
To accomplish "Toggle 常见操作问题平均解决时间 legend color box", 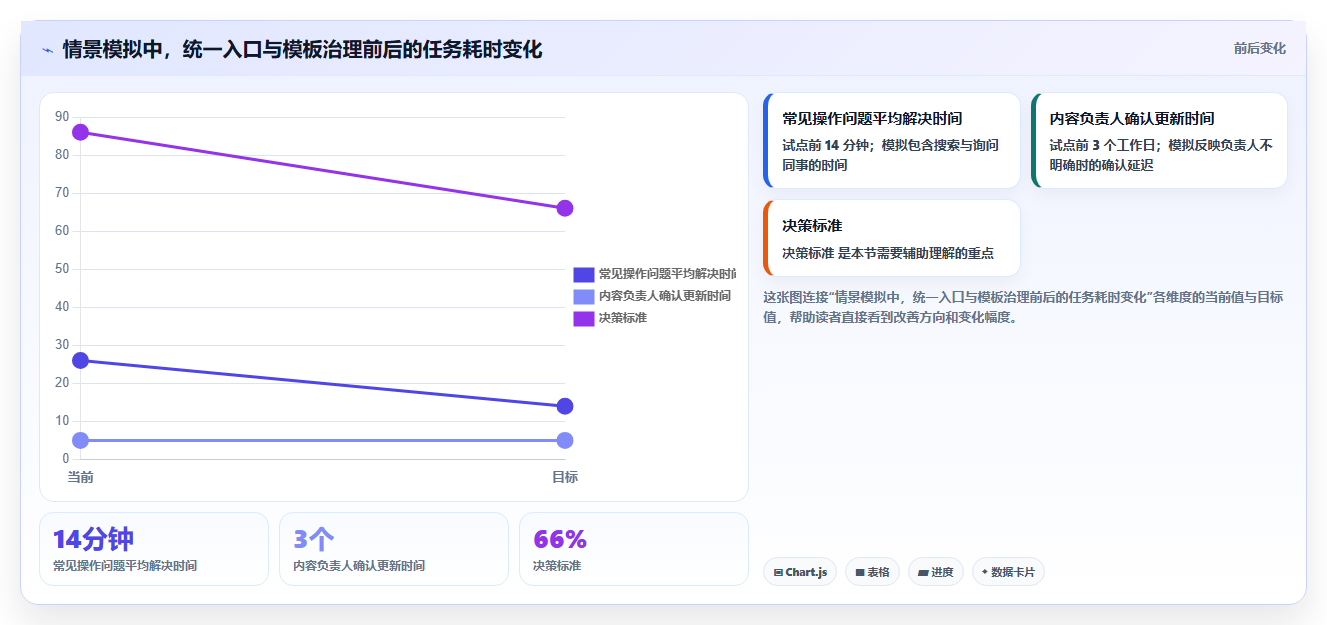I will 583,274.
